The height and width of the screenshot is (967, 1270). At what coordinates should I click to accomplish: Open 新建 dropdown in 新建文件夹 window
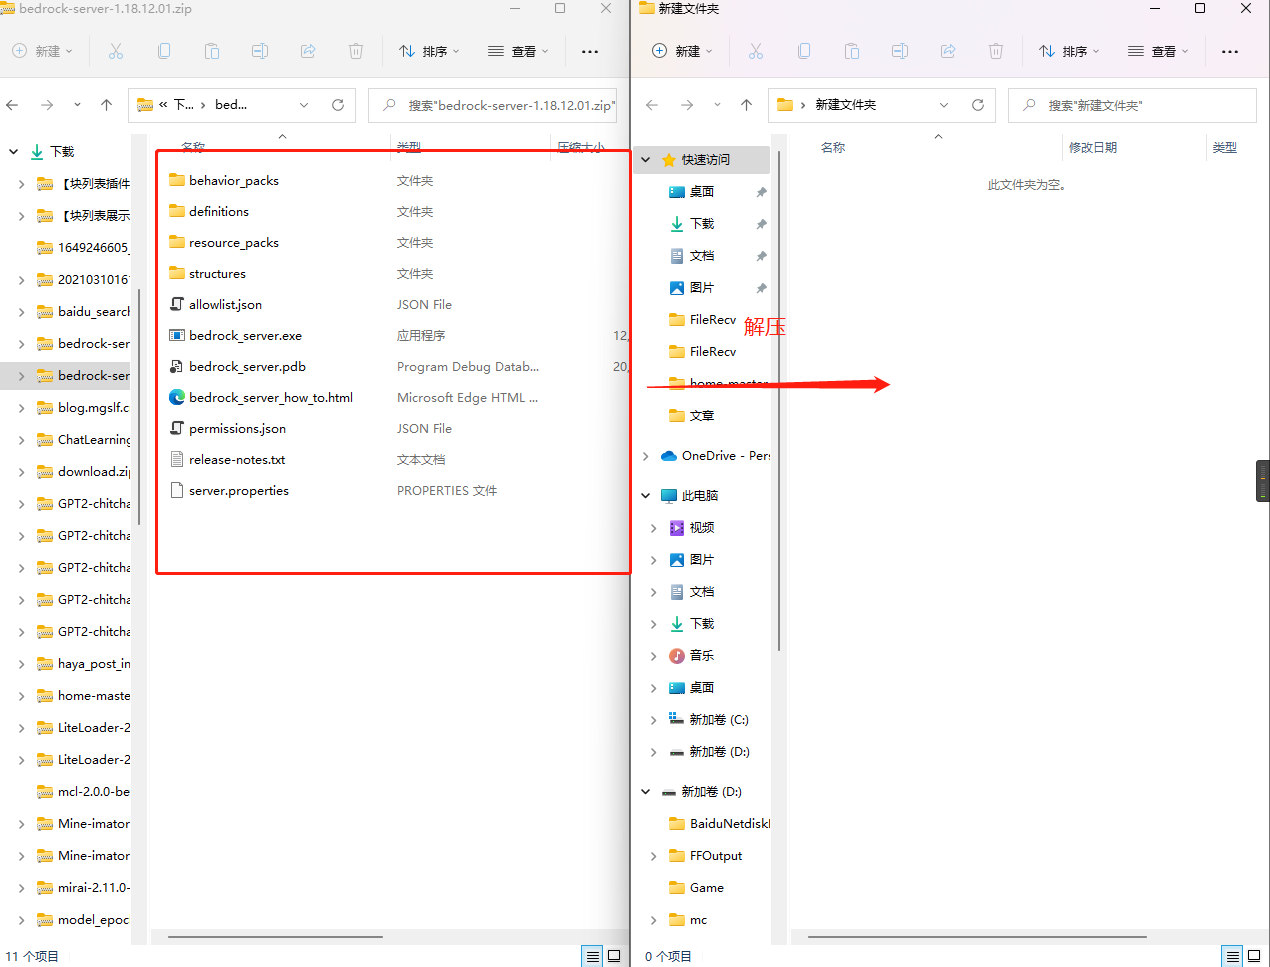(682, 51)
